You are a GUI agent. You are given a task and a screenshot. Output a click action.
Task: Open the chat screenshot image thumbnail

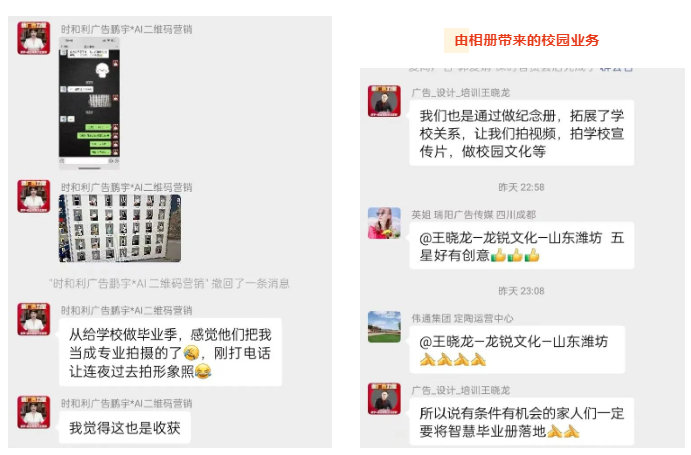coord(89,103)
